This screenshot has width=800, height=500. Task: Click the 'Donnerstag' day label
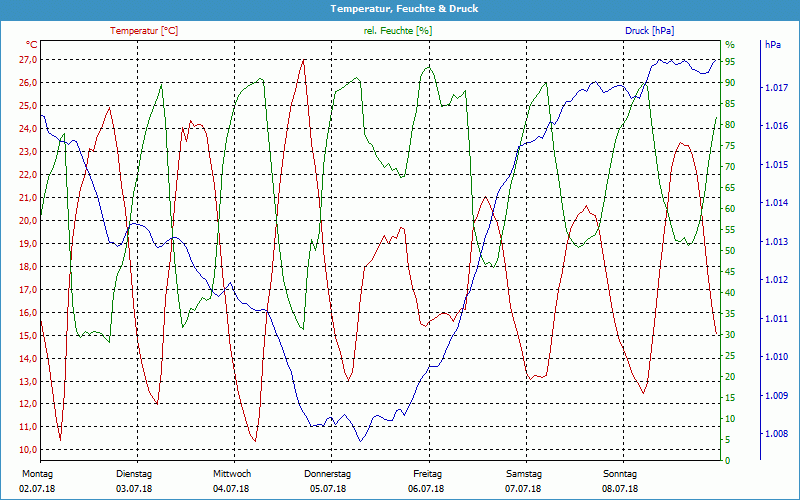coord(328,474)
